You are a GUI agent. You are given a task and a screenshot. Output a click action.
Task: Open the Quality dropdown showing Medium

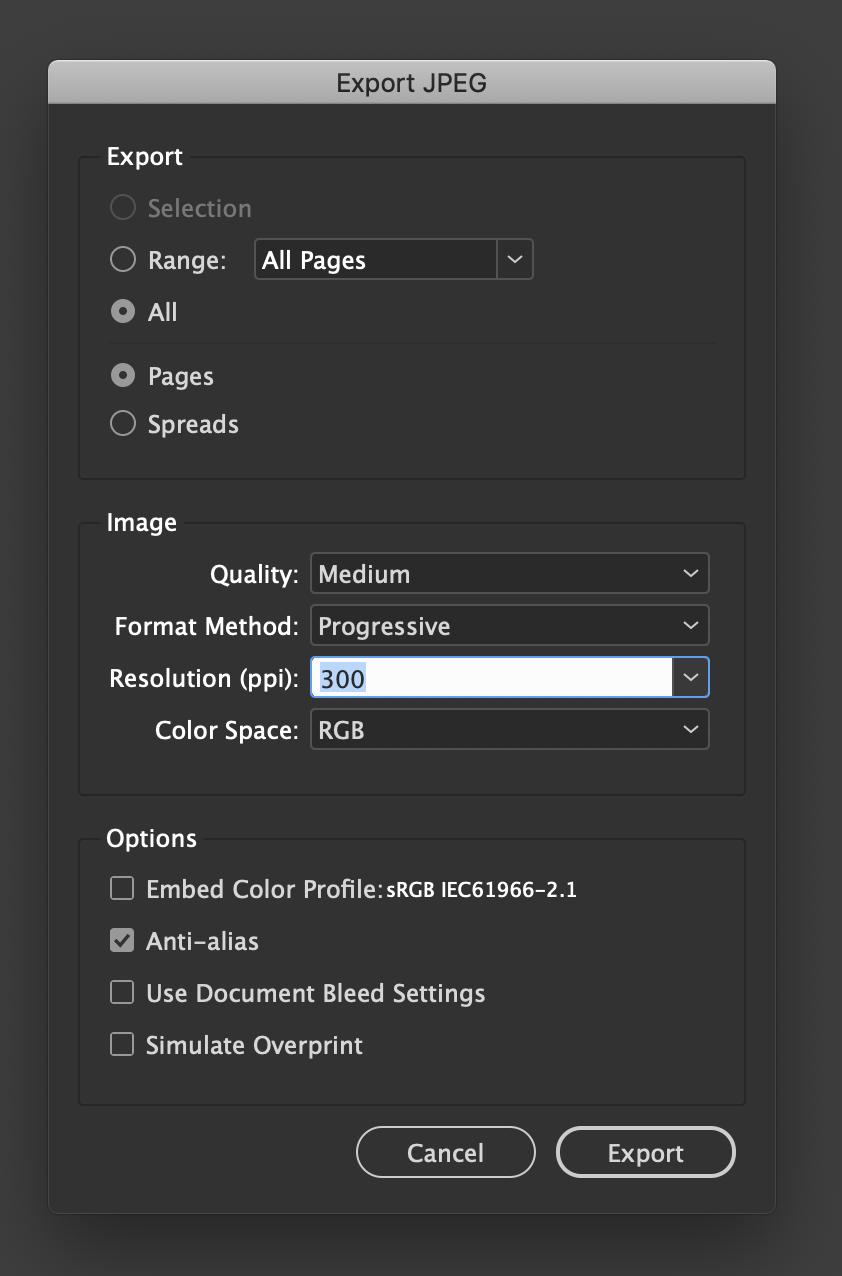(509, 573)
